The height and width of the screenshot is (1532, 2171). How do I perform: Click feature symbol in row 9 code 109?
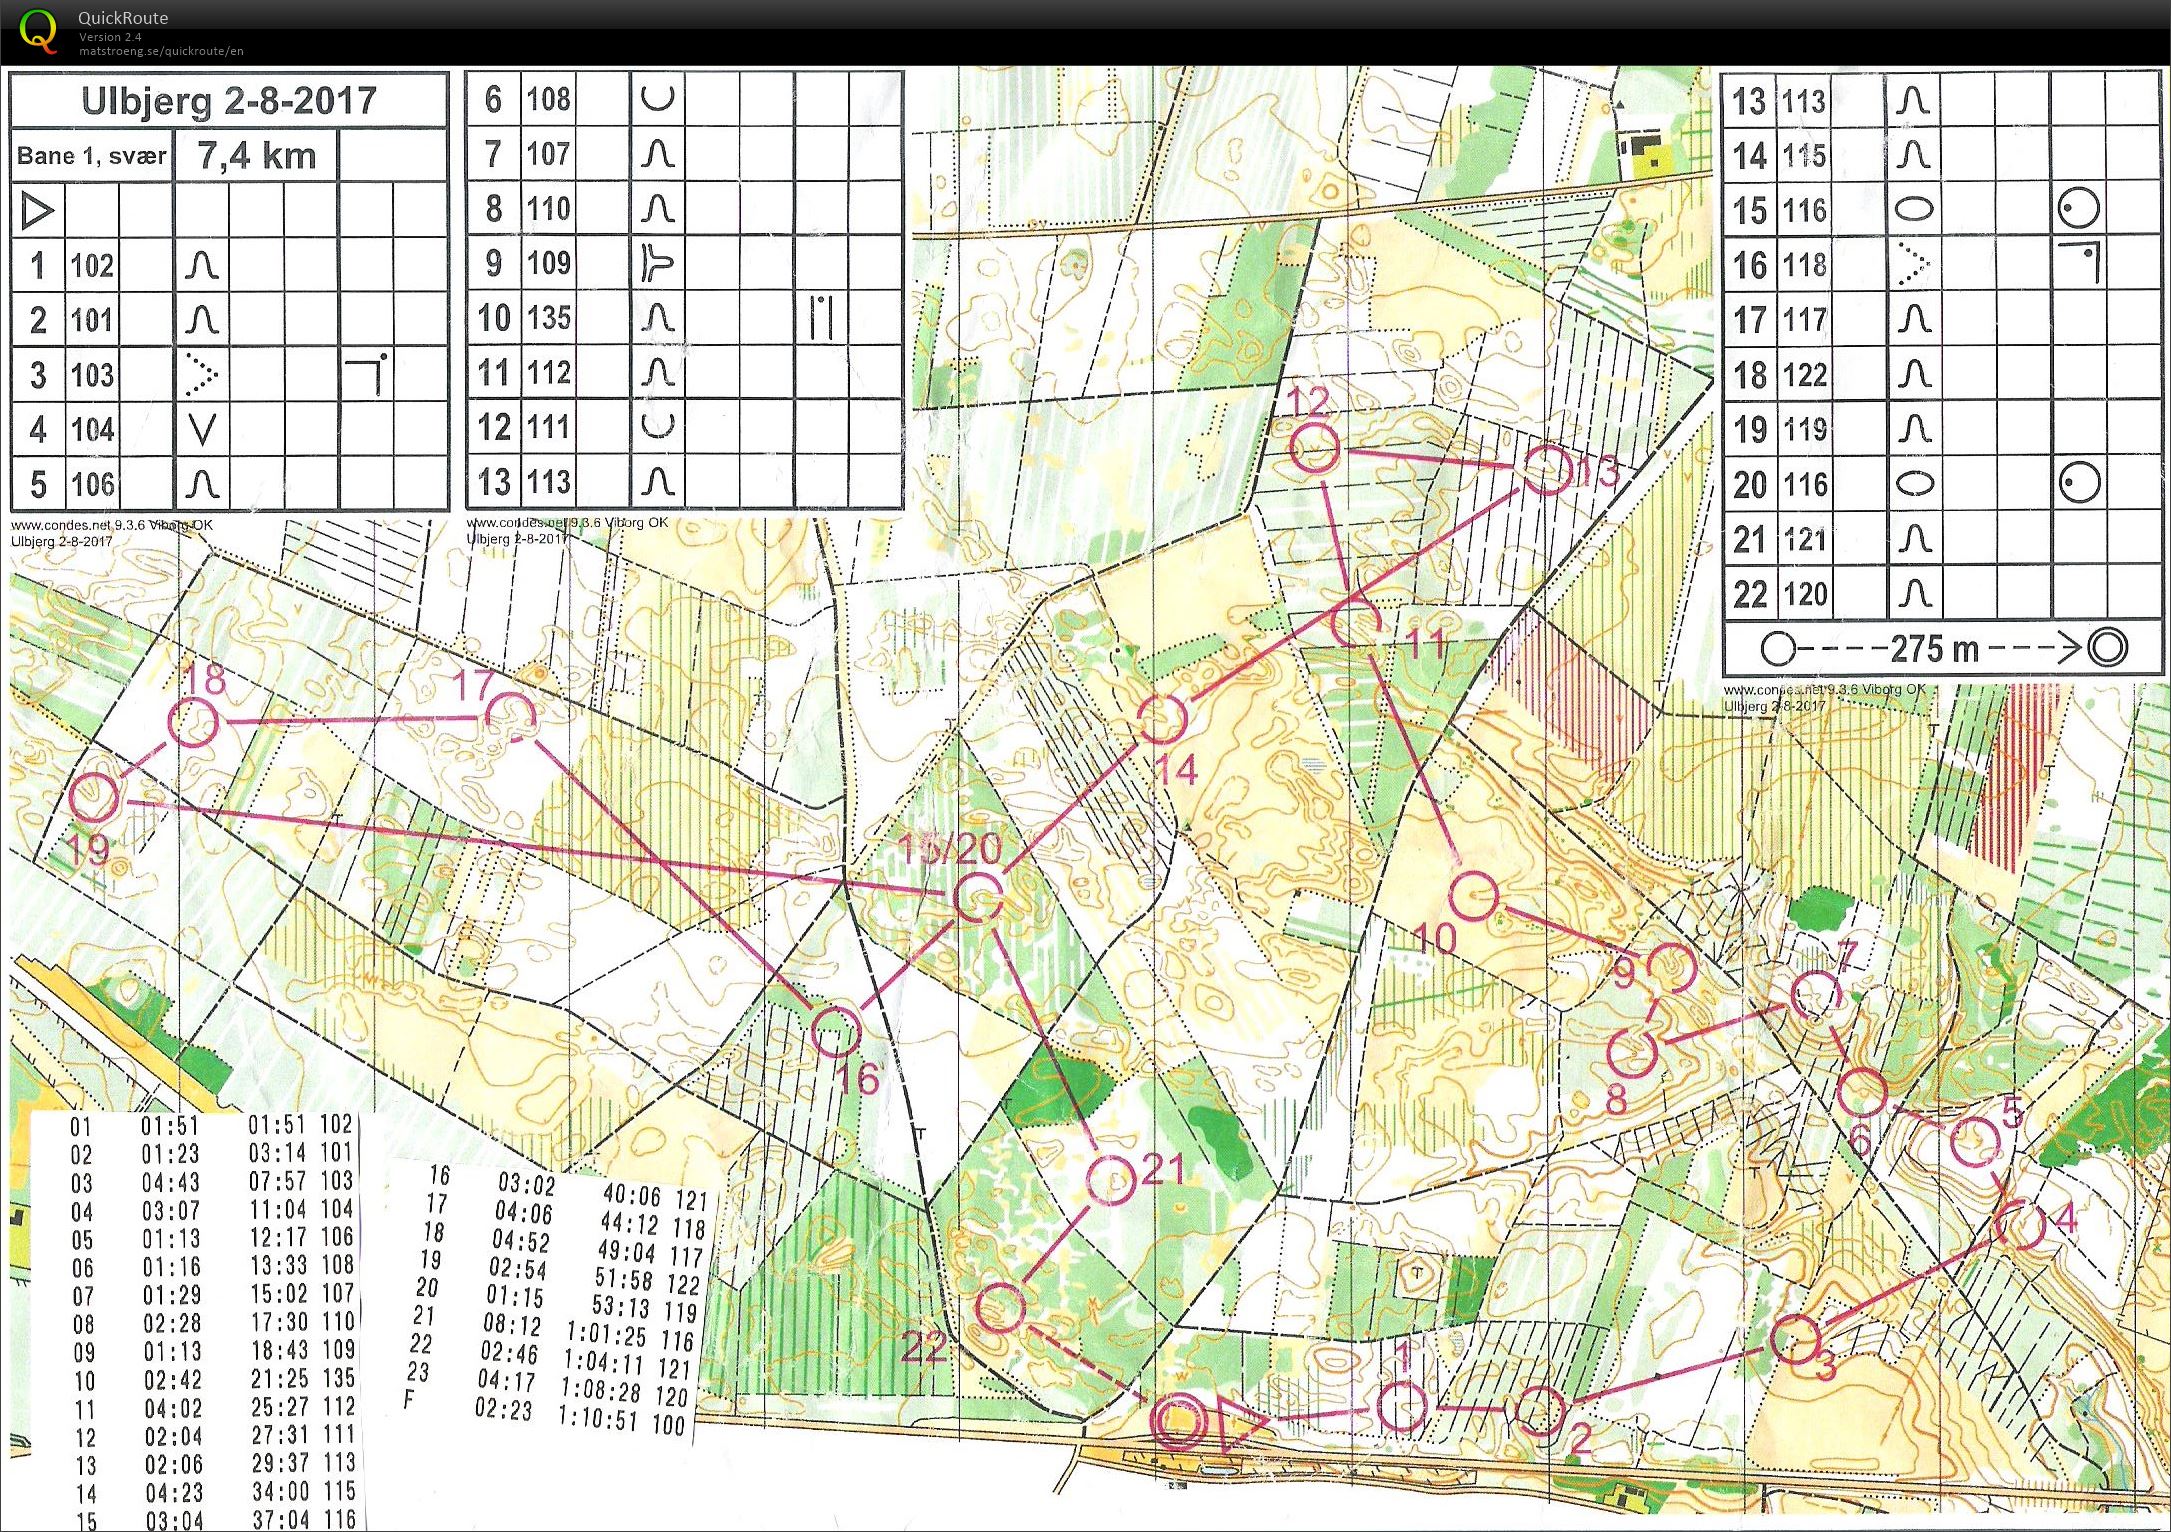tap(657, 263)
